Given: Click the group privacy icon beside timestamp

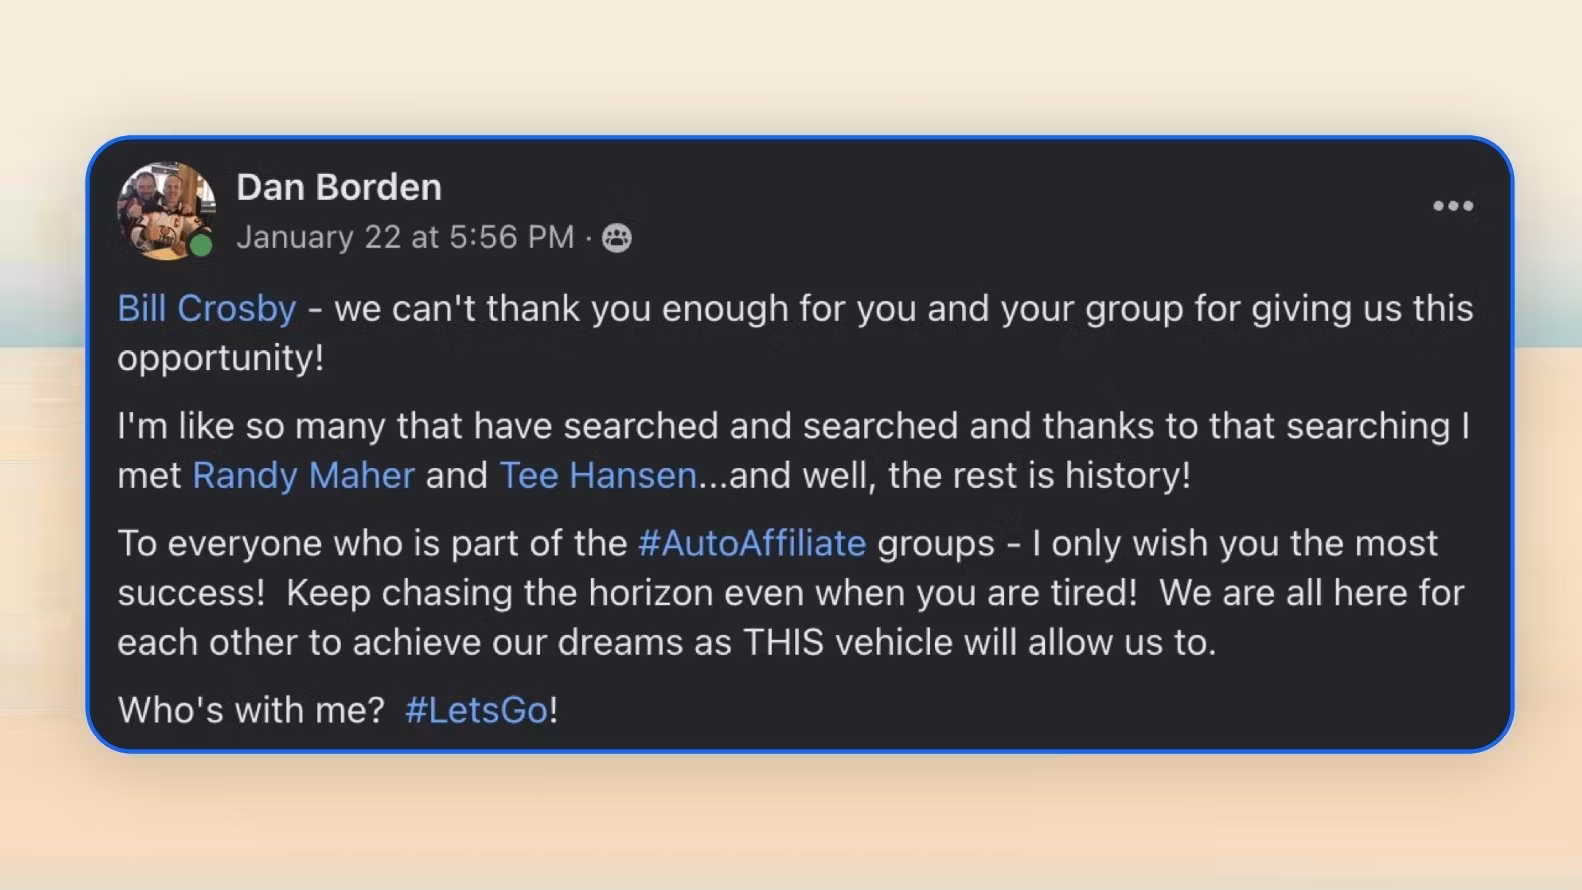Looking at the screenshot, I should point(617,238).
